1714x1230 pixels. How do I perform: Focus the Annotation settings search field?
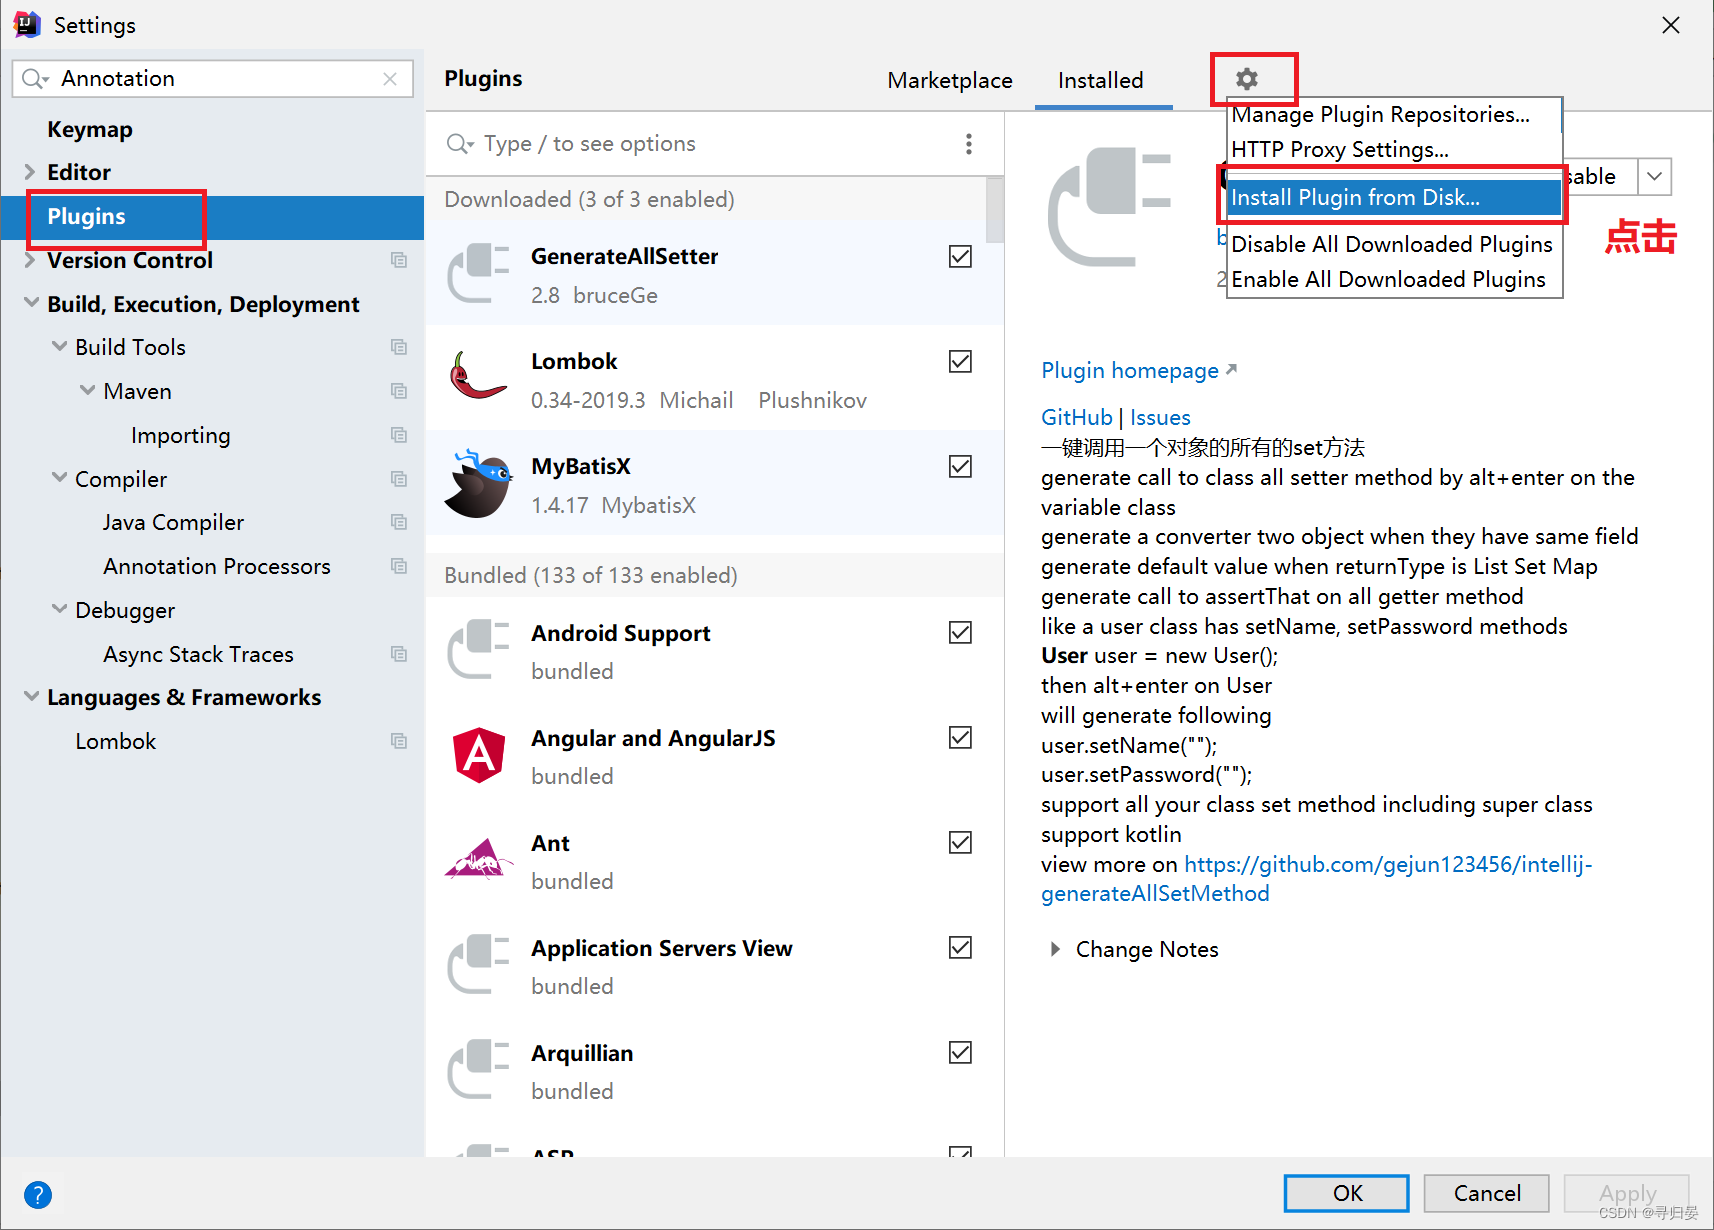pyautogui.click(x=213, y=79)
